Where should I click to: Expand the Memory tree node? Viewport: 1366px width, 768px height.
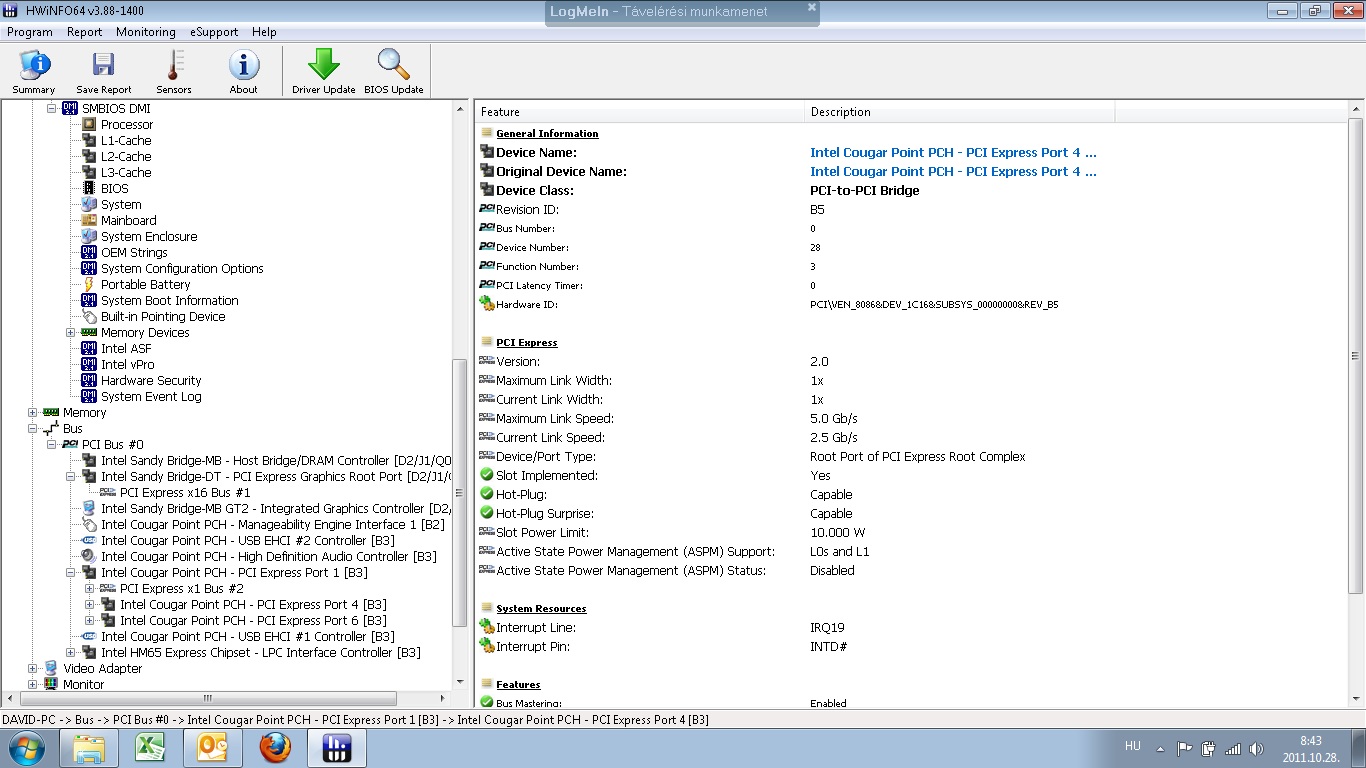coord(33,412)
